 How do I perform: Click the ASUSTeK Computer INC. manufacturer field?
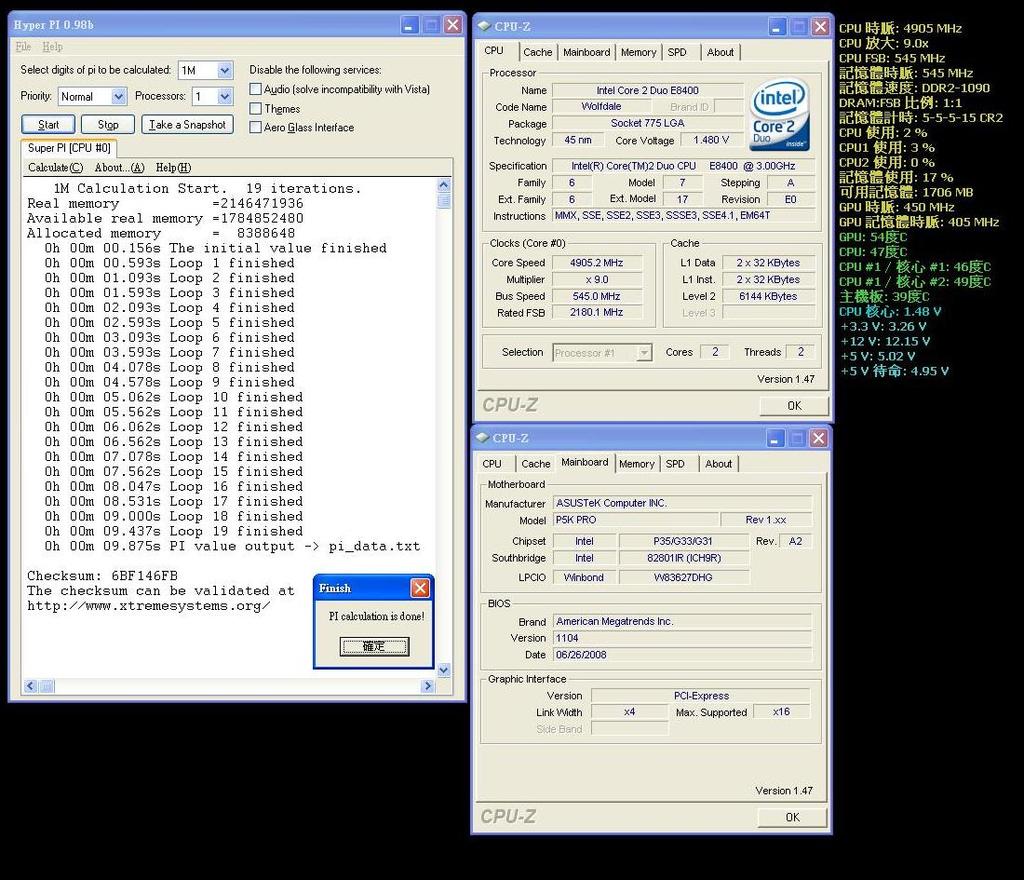(682, 503)
